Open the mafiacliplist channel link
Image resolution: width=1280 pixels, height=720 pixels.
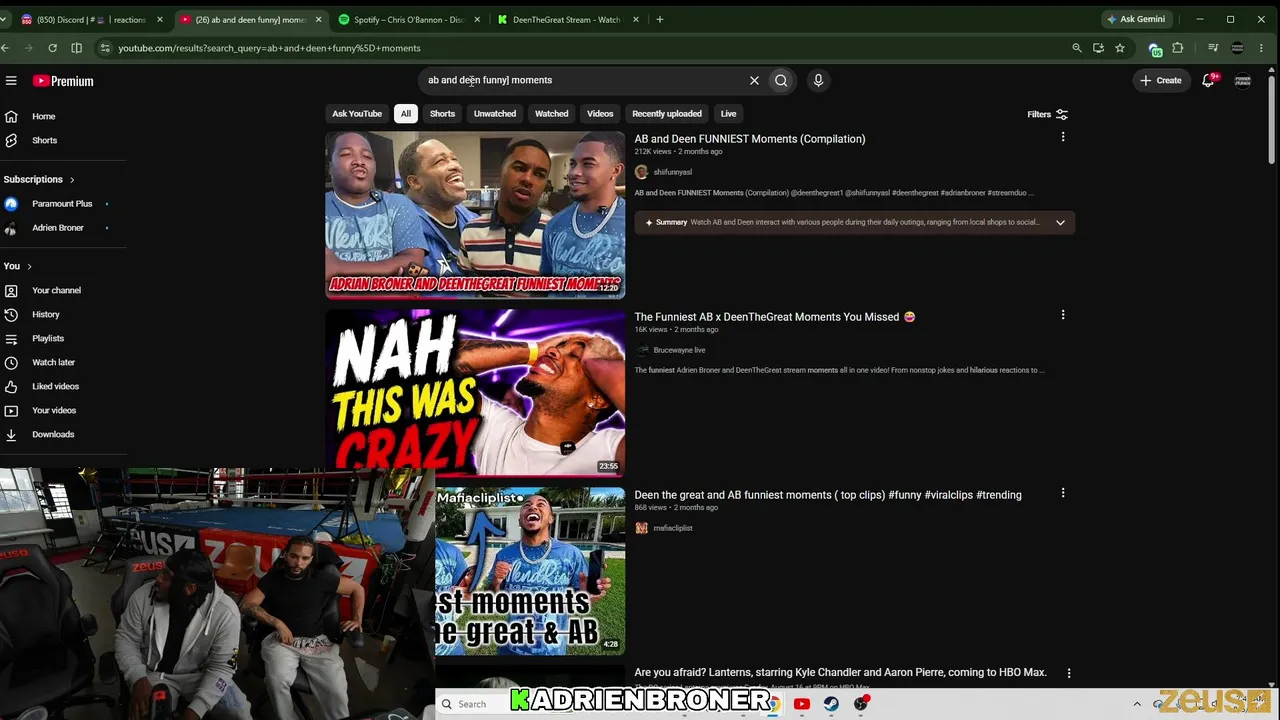[672, 528]
